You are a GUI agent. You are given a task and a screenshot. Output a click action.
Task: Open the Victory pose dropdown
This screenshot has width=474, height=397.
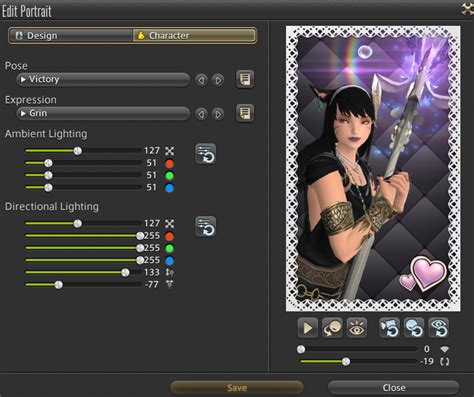tap(103, 80)
